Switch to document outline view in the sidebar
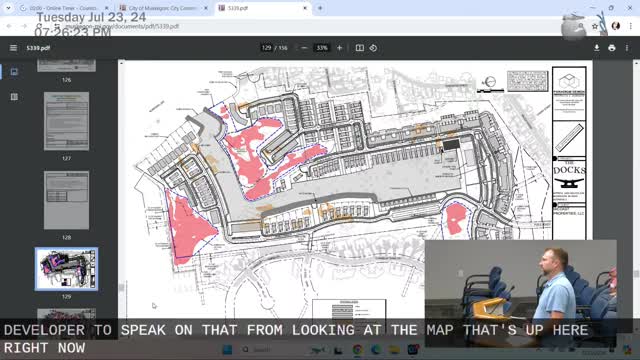 click(14, 97)
